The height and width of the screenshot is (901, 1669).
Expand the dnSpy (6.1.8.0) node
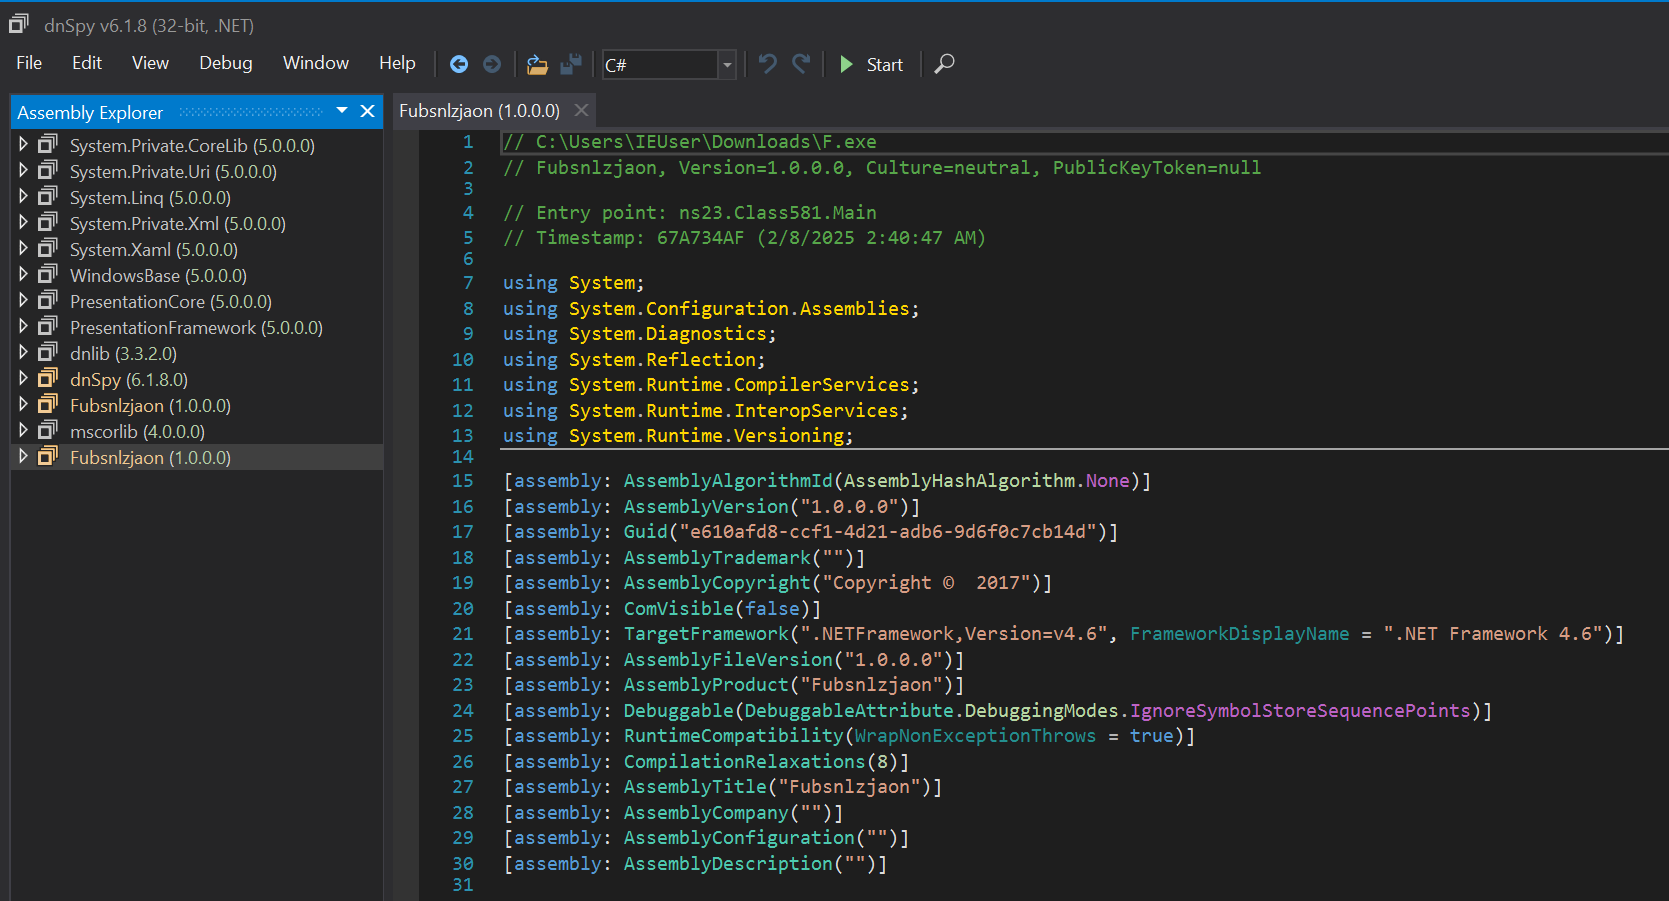point(23,379)
